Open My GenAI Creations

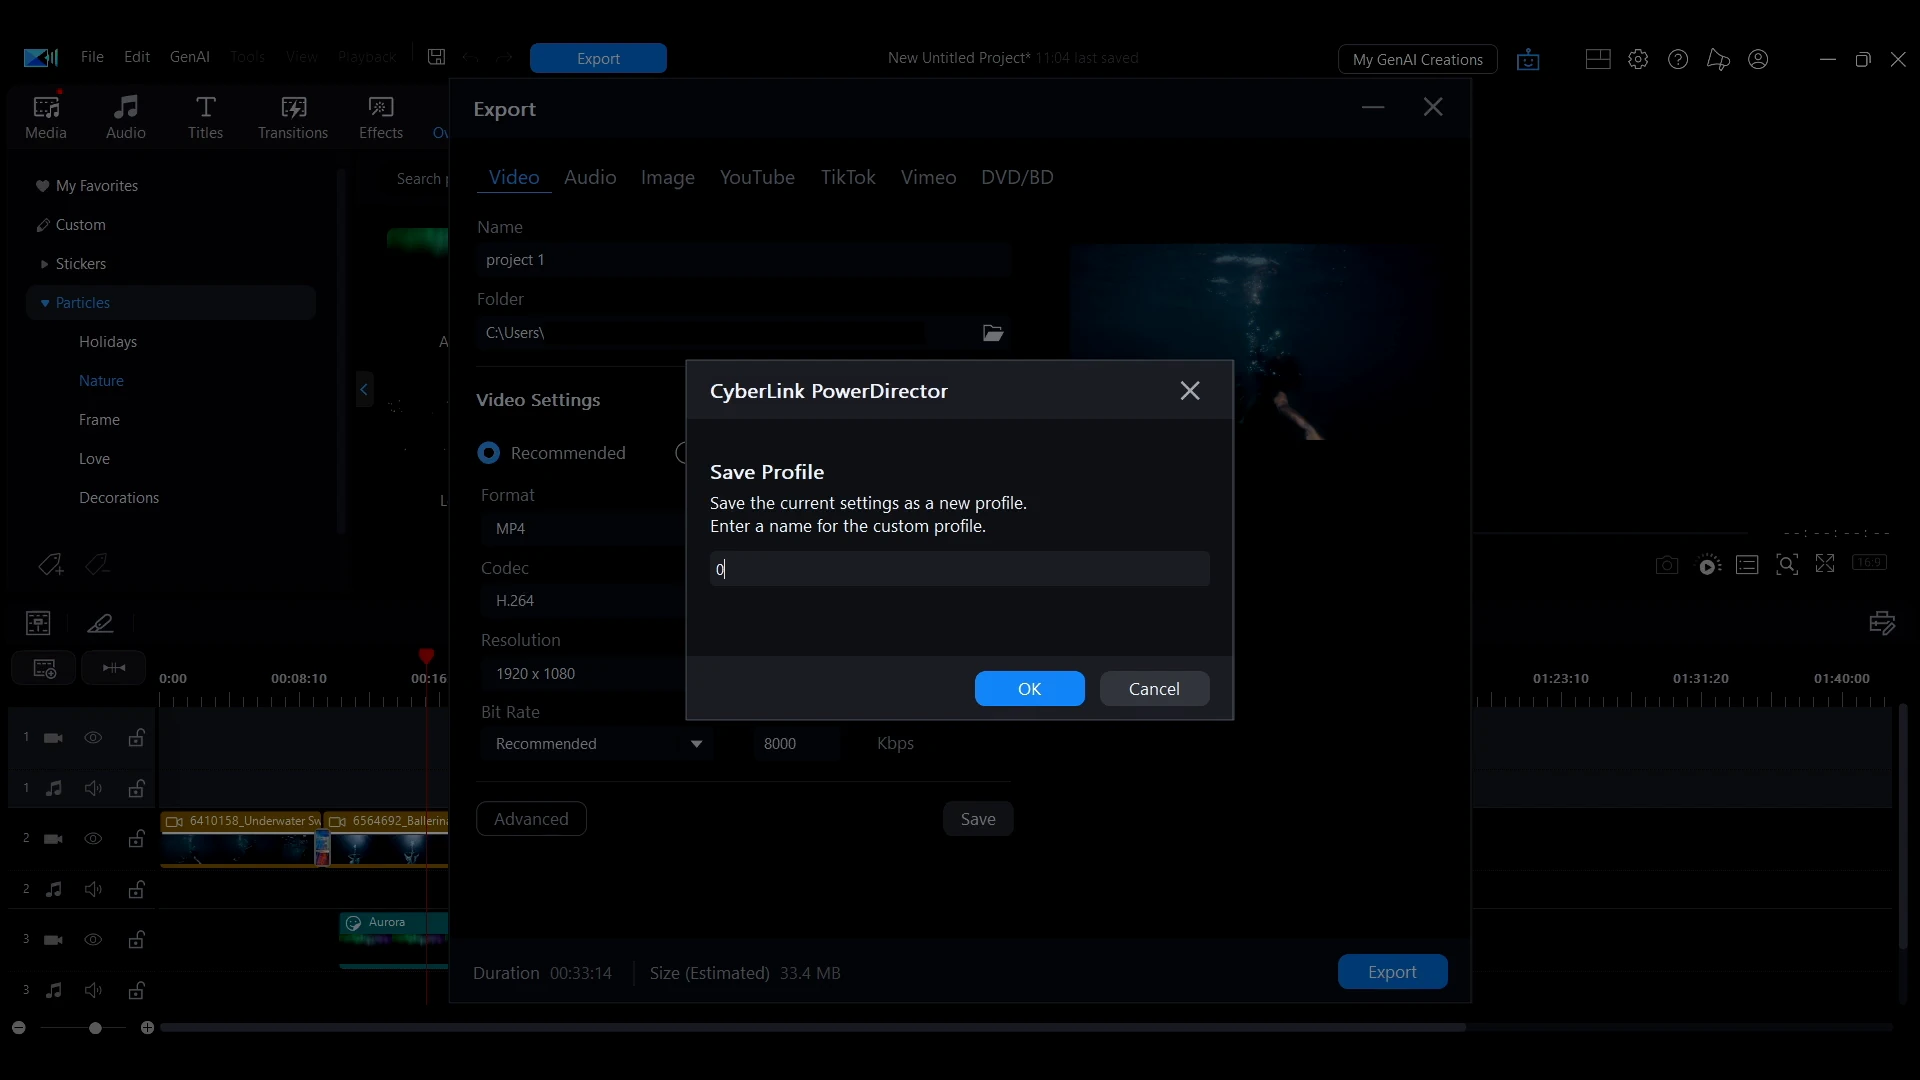(x=1417, y=59)
